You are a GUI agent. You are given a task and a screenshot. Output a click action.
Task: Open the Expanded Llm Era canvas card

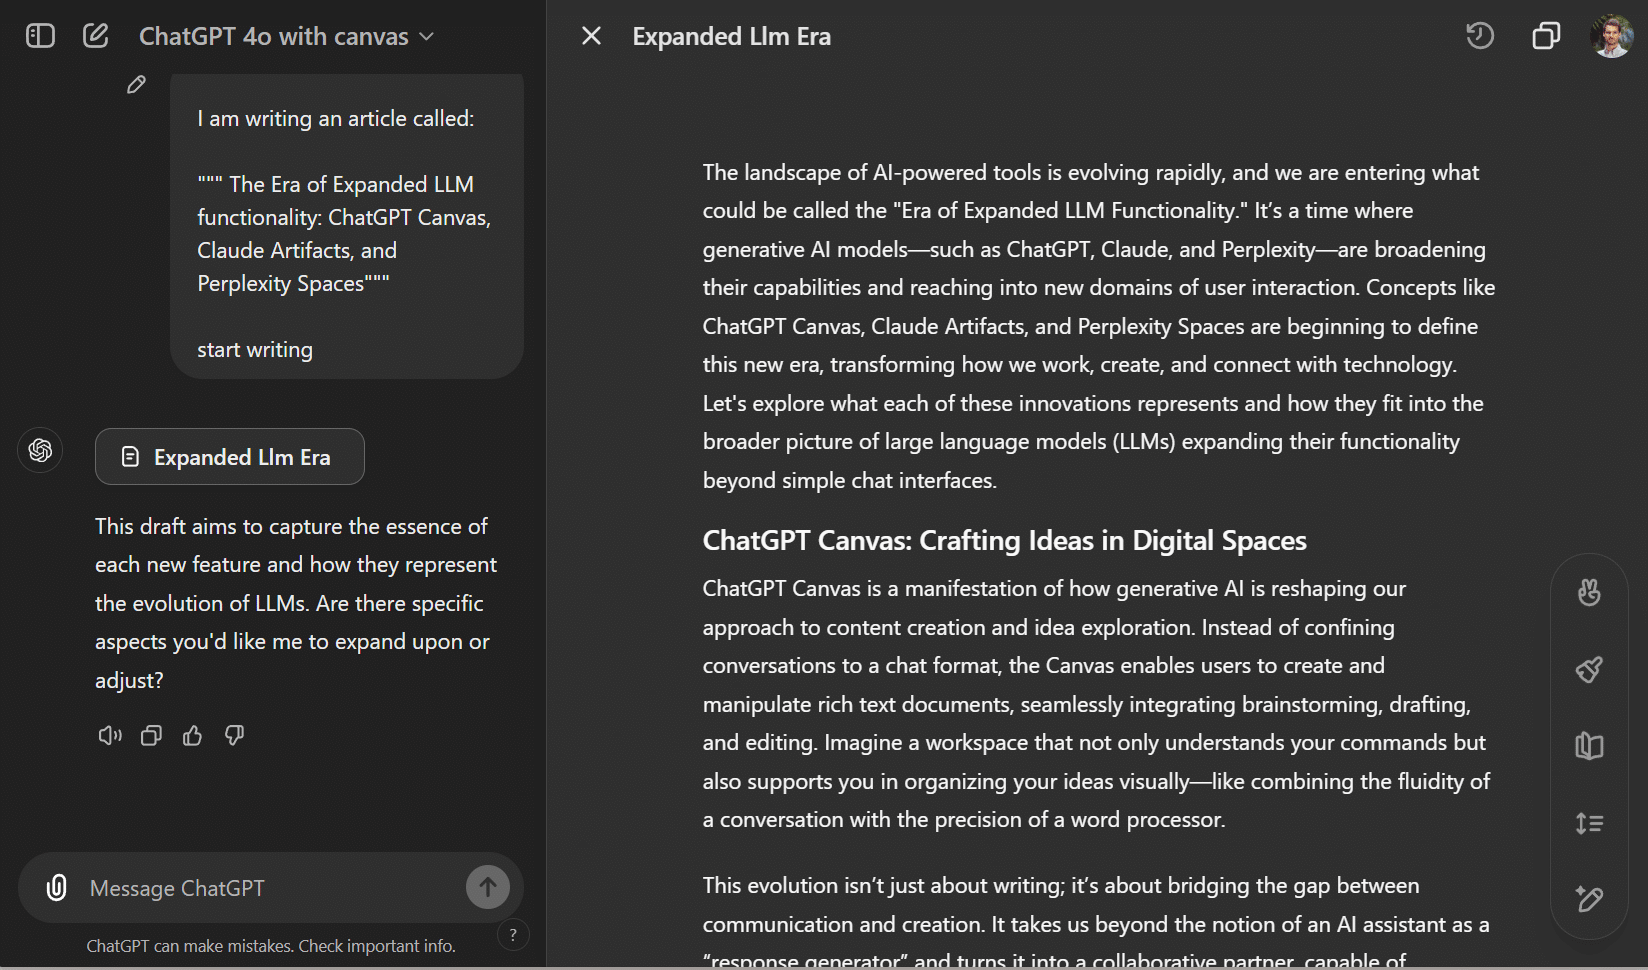point(229,456)
